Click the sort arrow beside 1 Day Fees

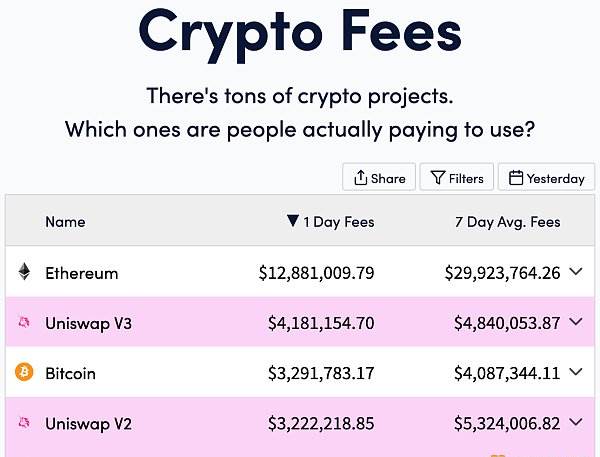293,221
